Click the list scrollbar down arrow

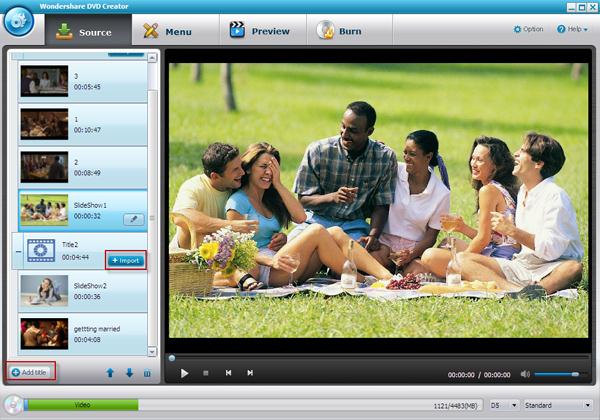coord(152,351)
